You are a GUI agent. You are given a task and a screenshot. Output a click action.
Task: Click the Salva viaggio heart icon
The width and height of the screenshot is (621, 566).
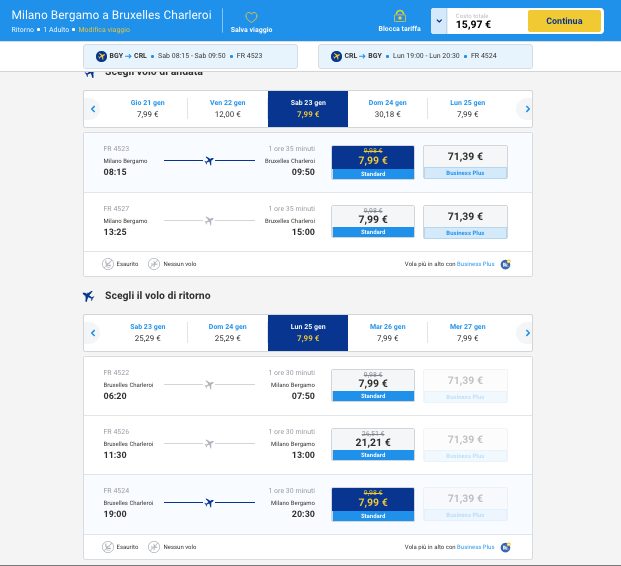pos(251,18)
